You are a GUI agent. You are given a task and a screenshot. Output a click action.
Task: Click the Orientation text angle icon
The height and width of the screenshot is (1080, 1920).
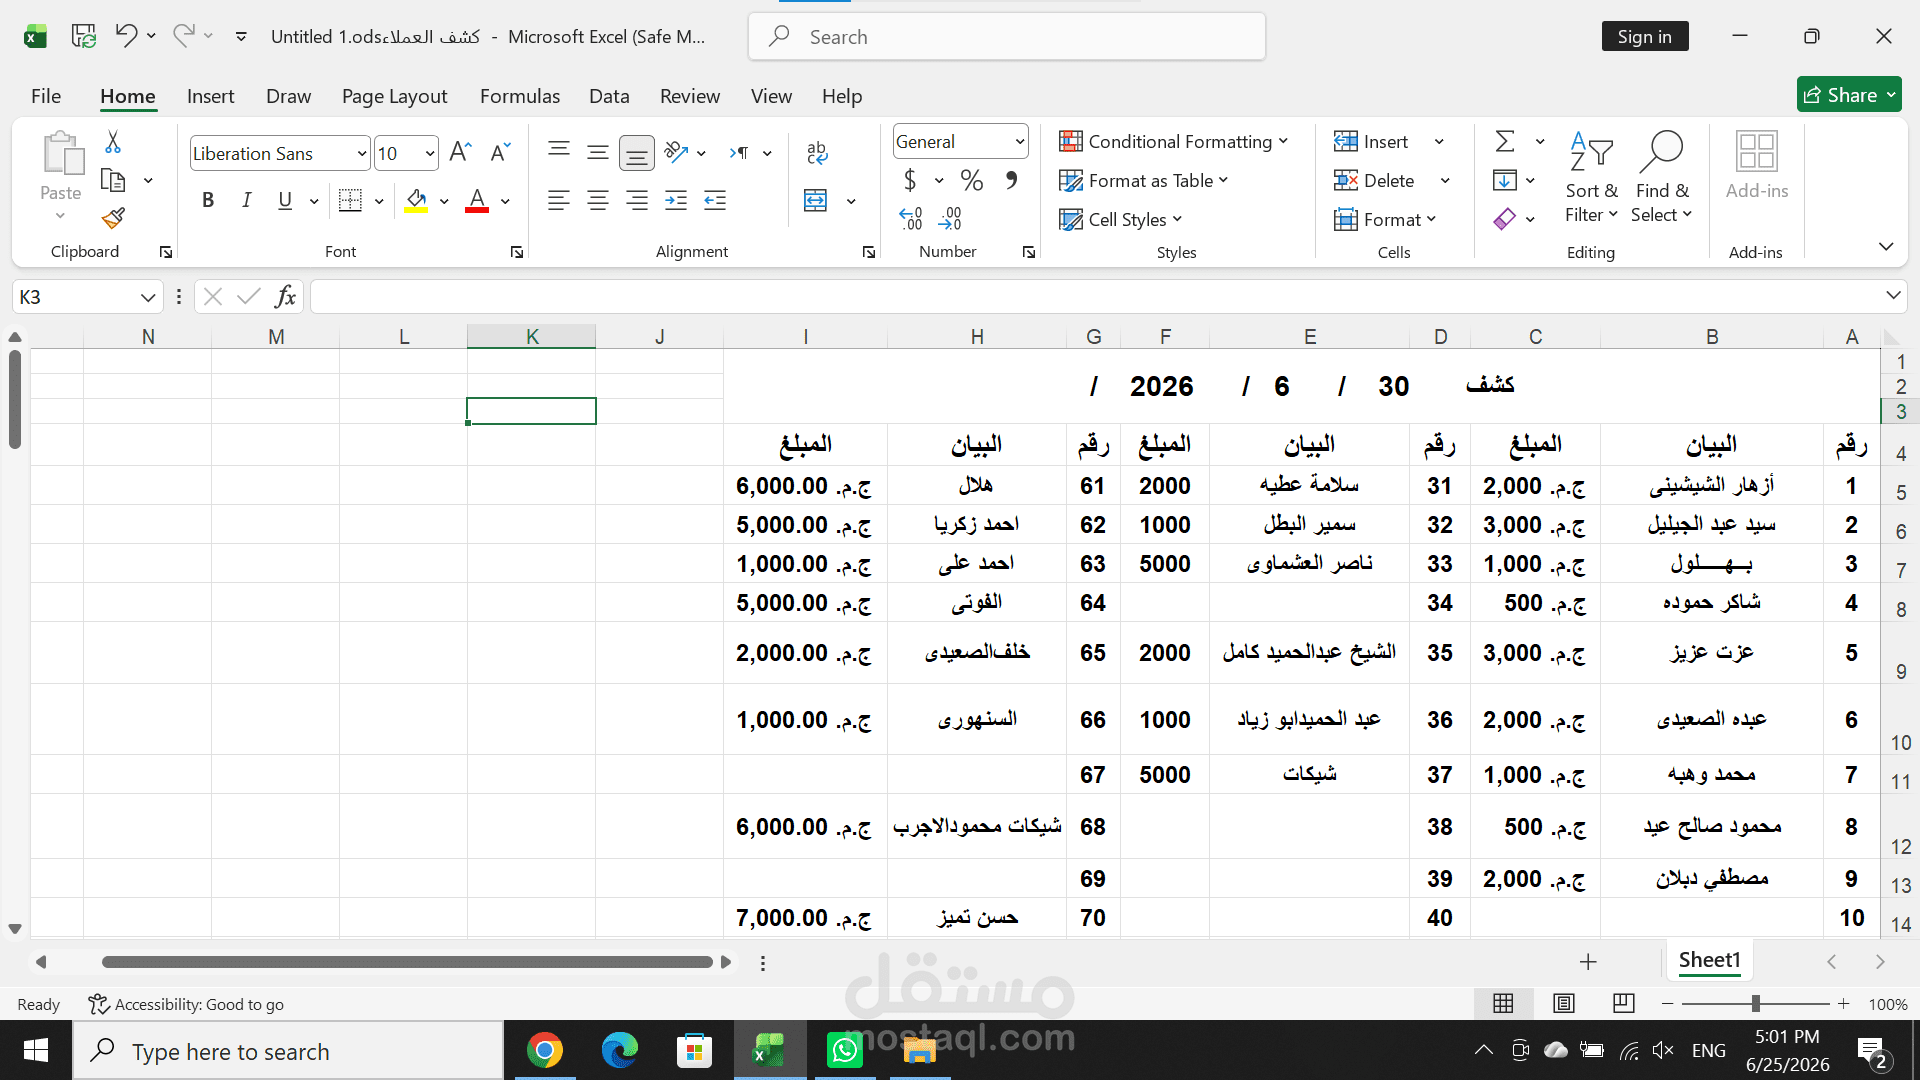676,152
